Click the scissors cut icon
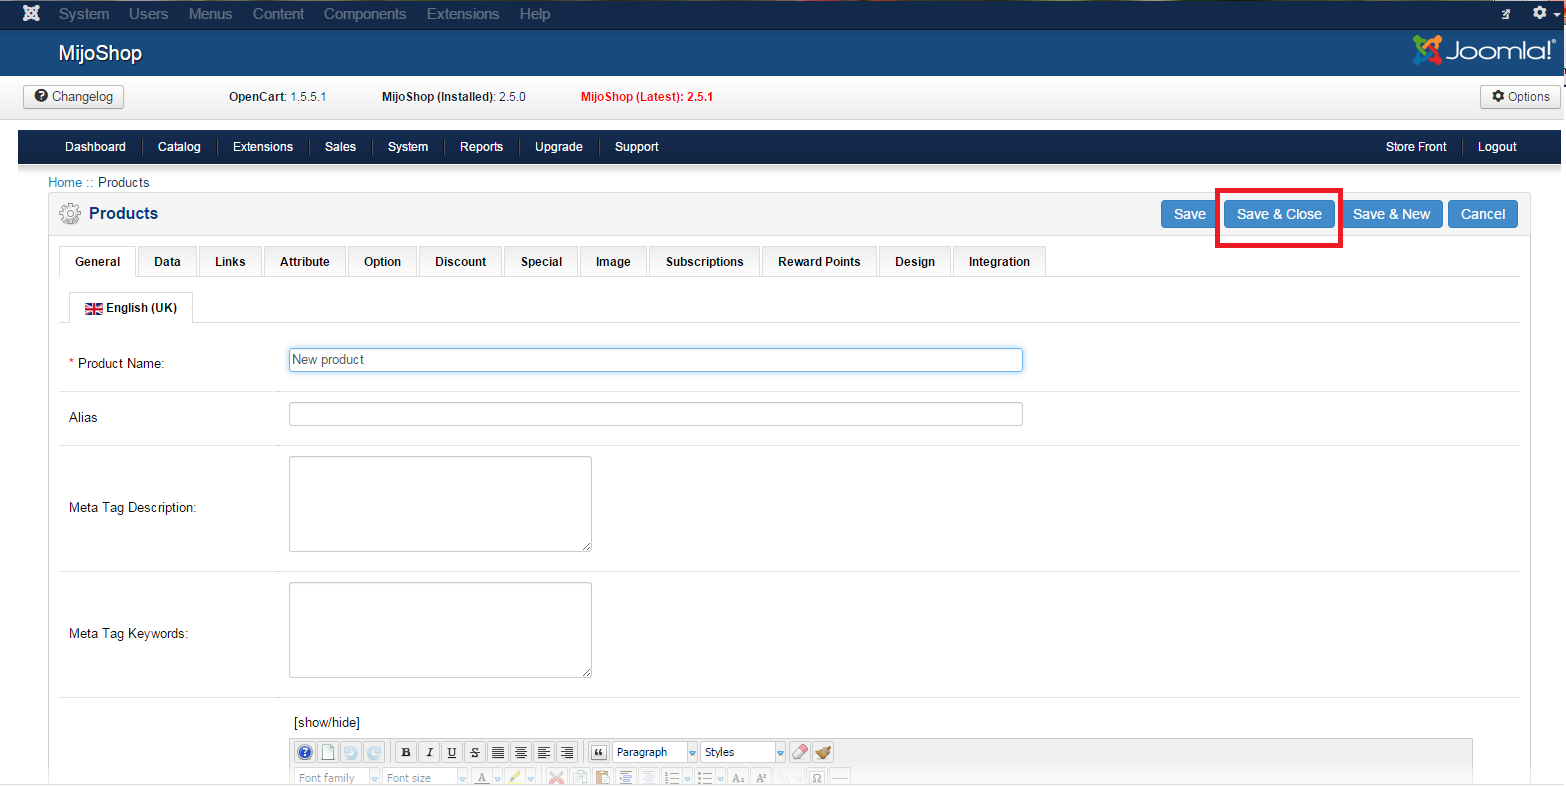This screenshot has height=786, width=1566. [556, 777]
